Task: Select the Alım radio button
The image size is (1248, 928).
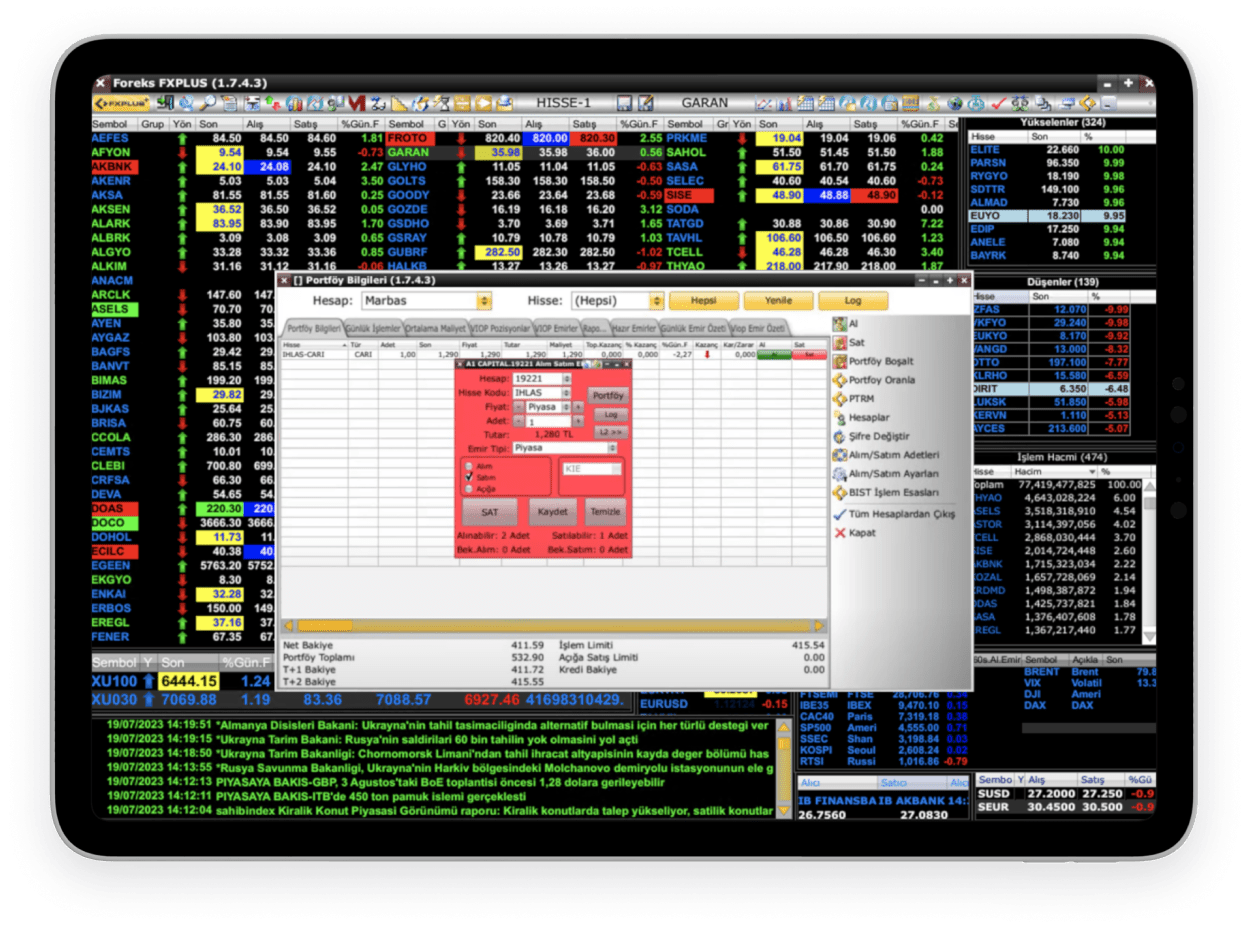Action: (468, 466)
